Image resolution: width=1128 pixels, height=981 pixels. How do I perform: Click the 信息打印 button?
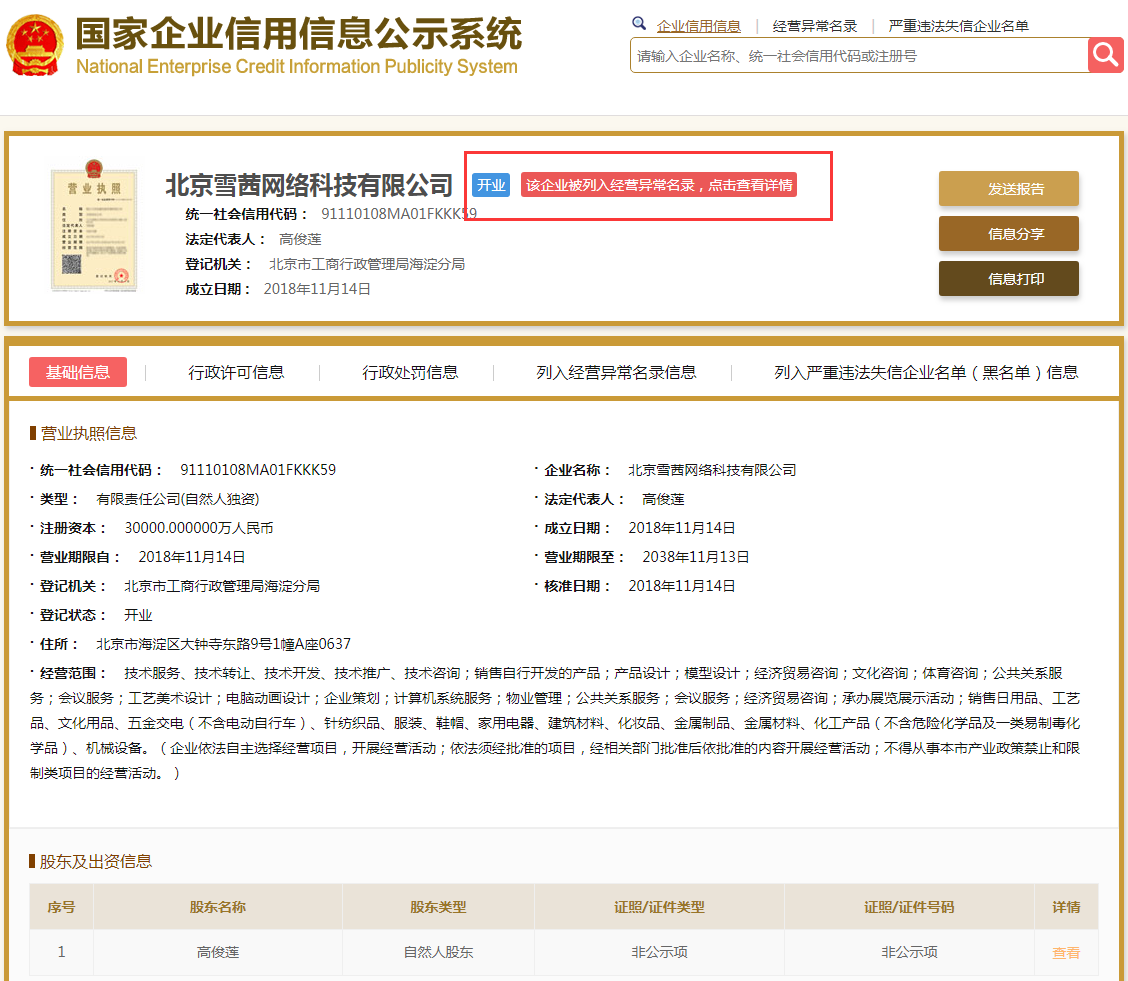coord(1008,279)
